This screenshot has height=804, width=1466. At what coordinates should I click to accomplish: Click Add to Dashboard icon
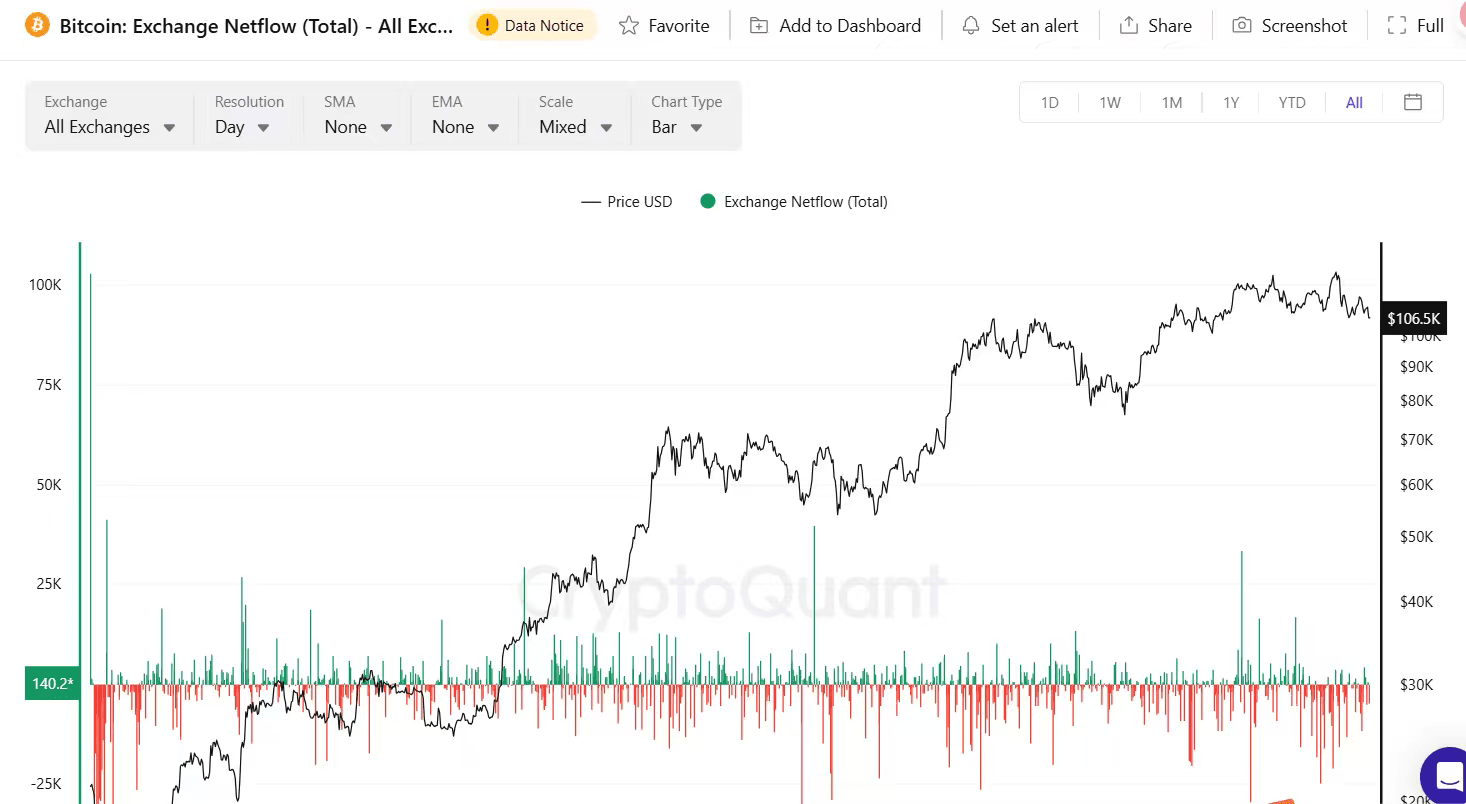(759, 26)
